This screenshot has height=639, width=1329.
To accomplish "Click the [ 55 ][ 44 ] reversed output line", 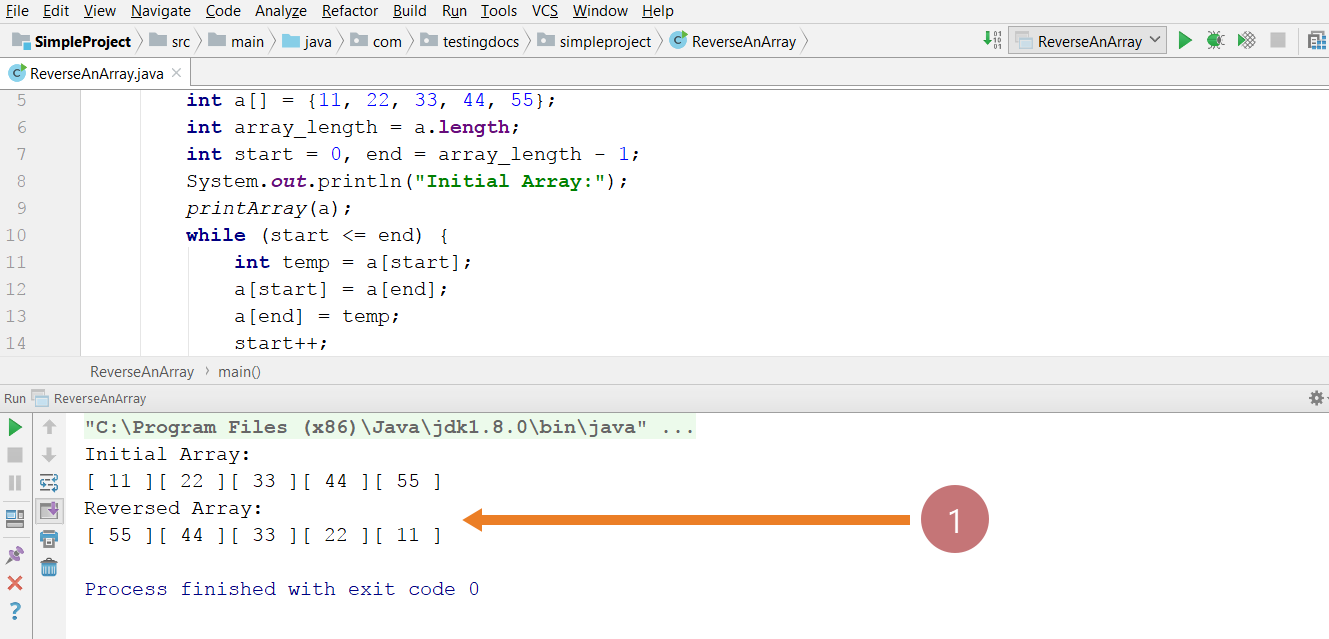I will tap(264, 535).
